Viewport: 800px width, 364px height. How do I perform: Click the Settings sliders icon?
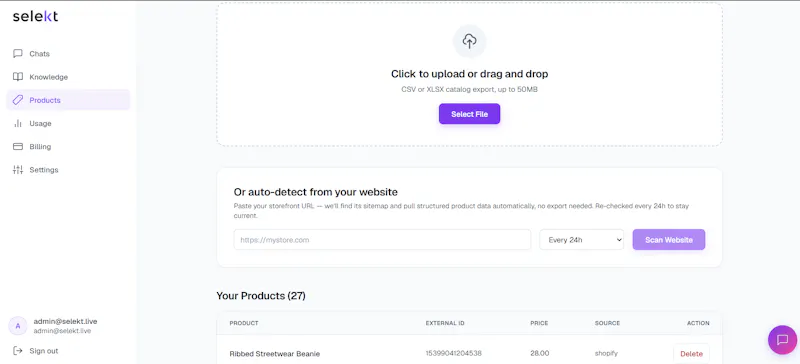pyautogui.click(x=18, y=170)
